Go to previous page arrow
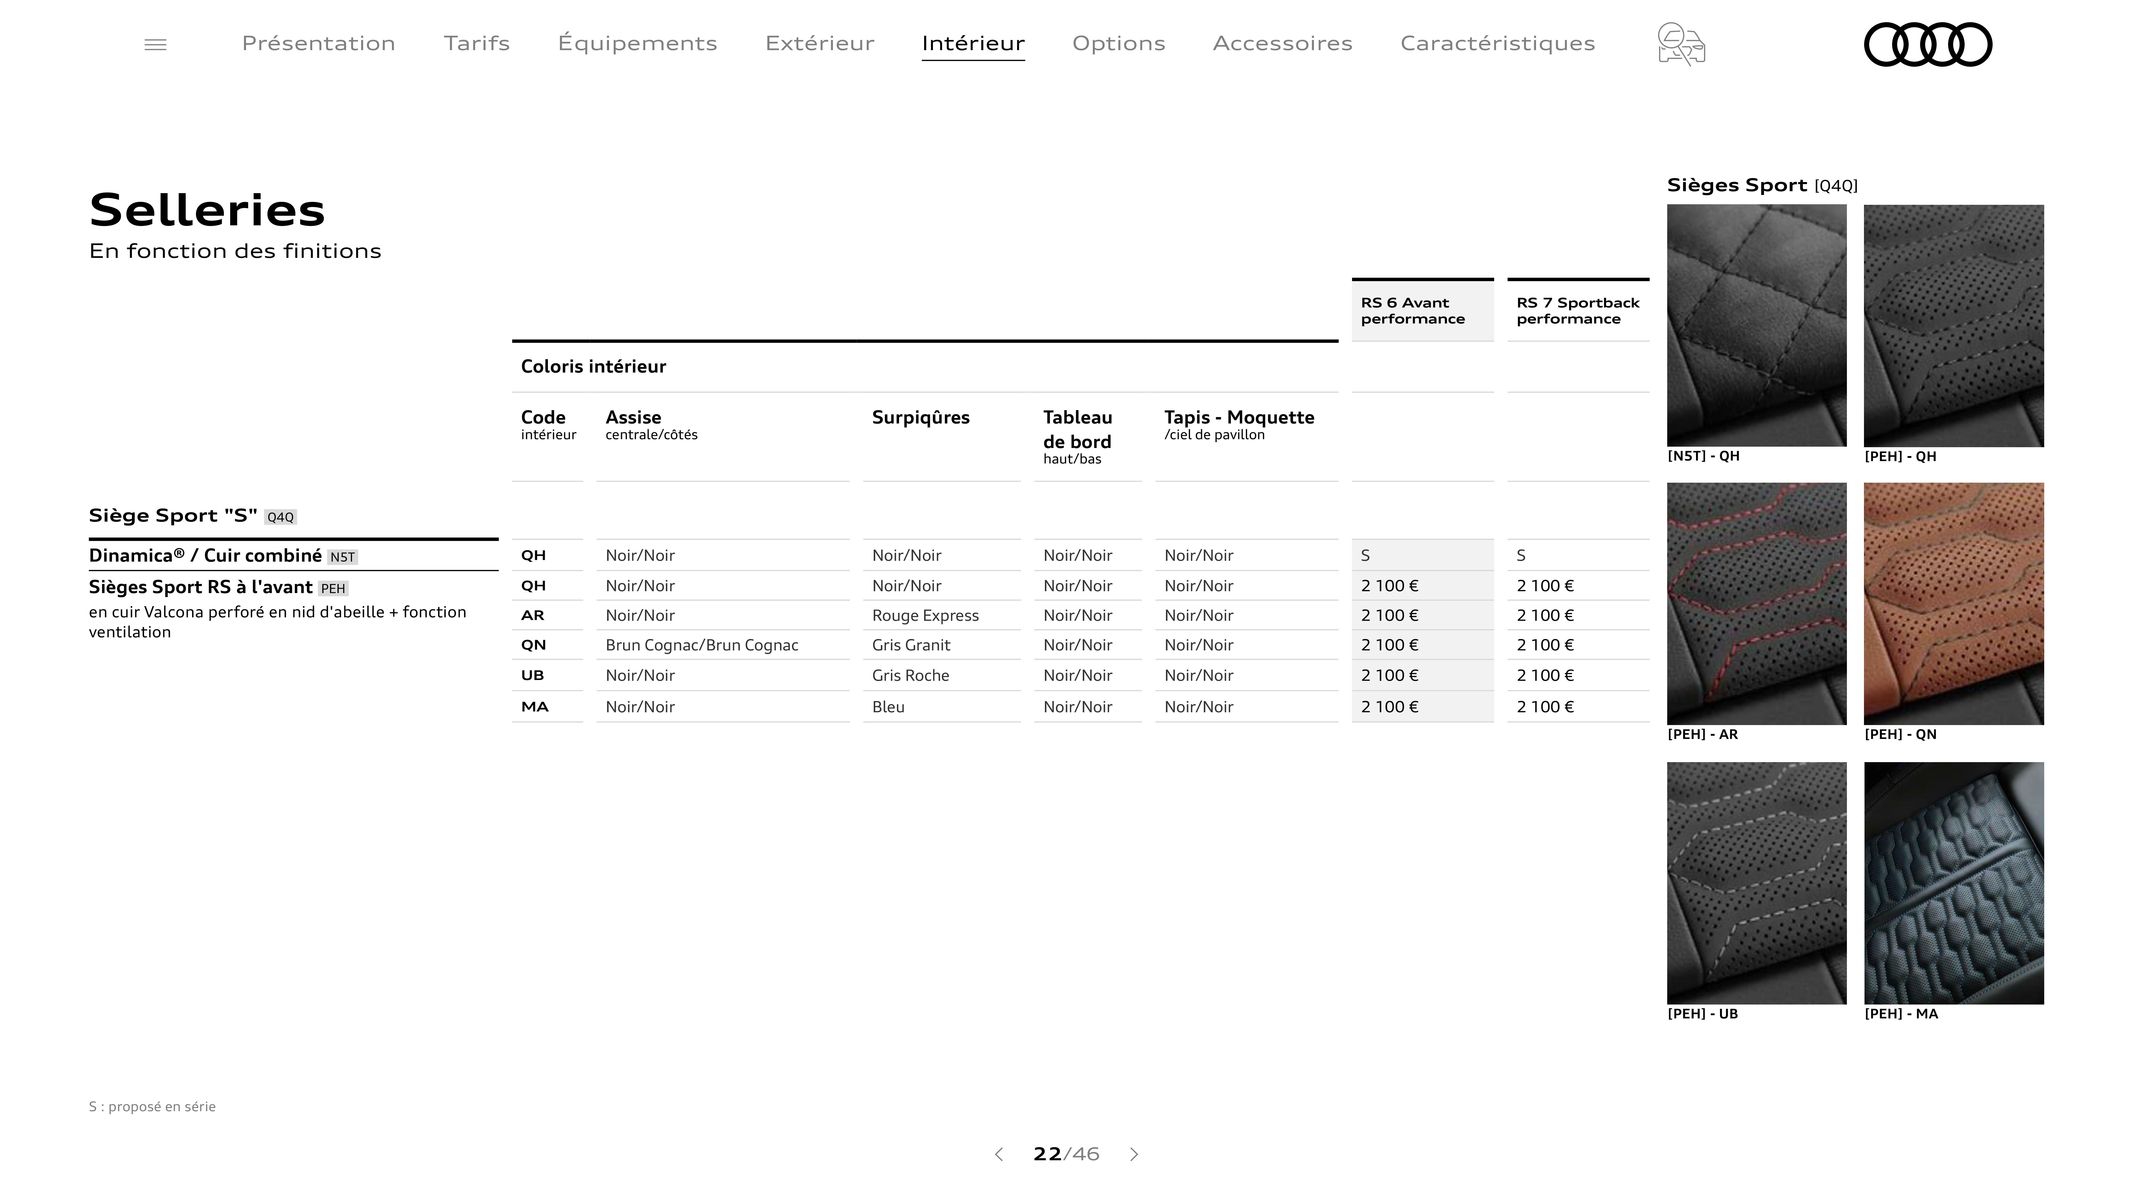 click(x=998, y=1154)
